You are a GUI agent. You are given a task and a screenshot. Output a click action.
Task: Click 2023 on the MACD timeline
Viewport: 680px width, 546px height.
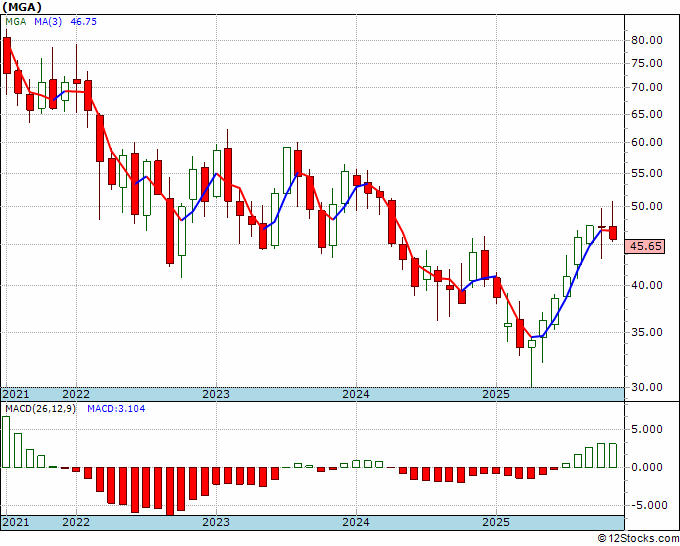[x=216, y=522]
